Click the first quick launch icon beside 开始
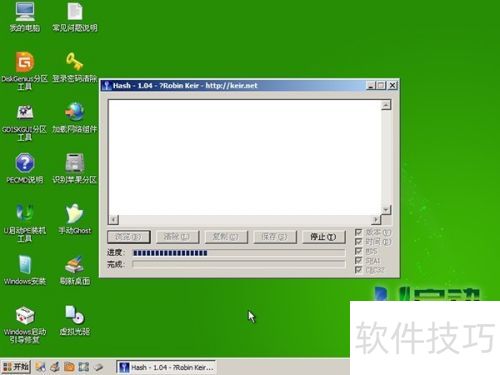This screenshot has width=500, height=375. coord(41,367)
